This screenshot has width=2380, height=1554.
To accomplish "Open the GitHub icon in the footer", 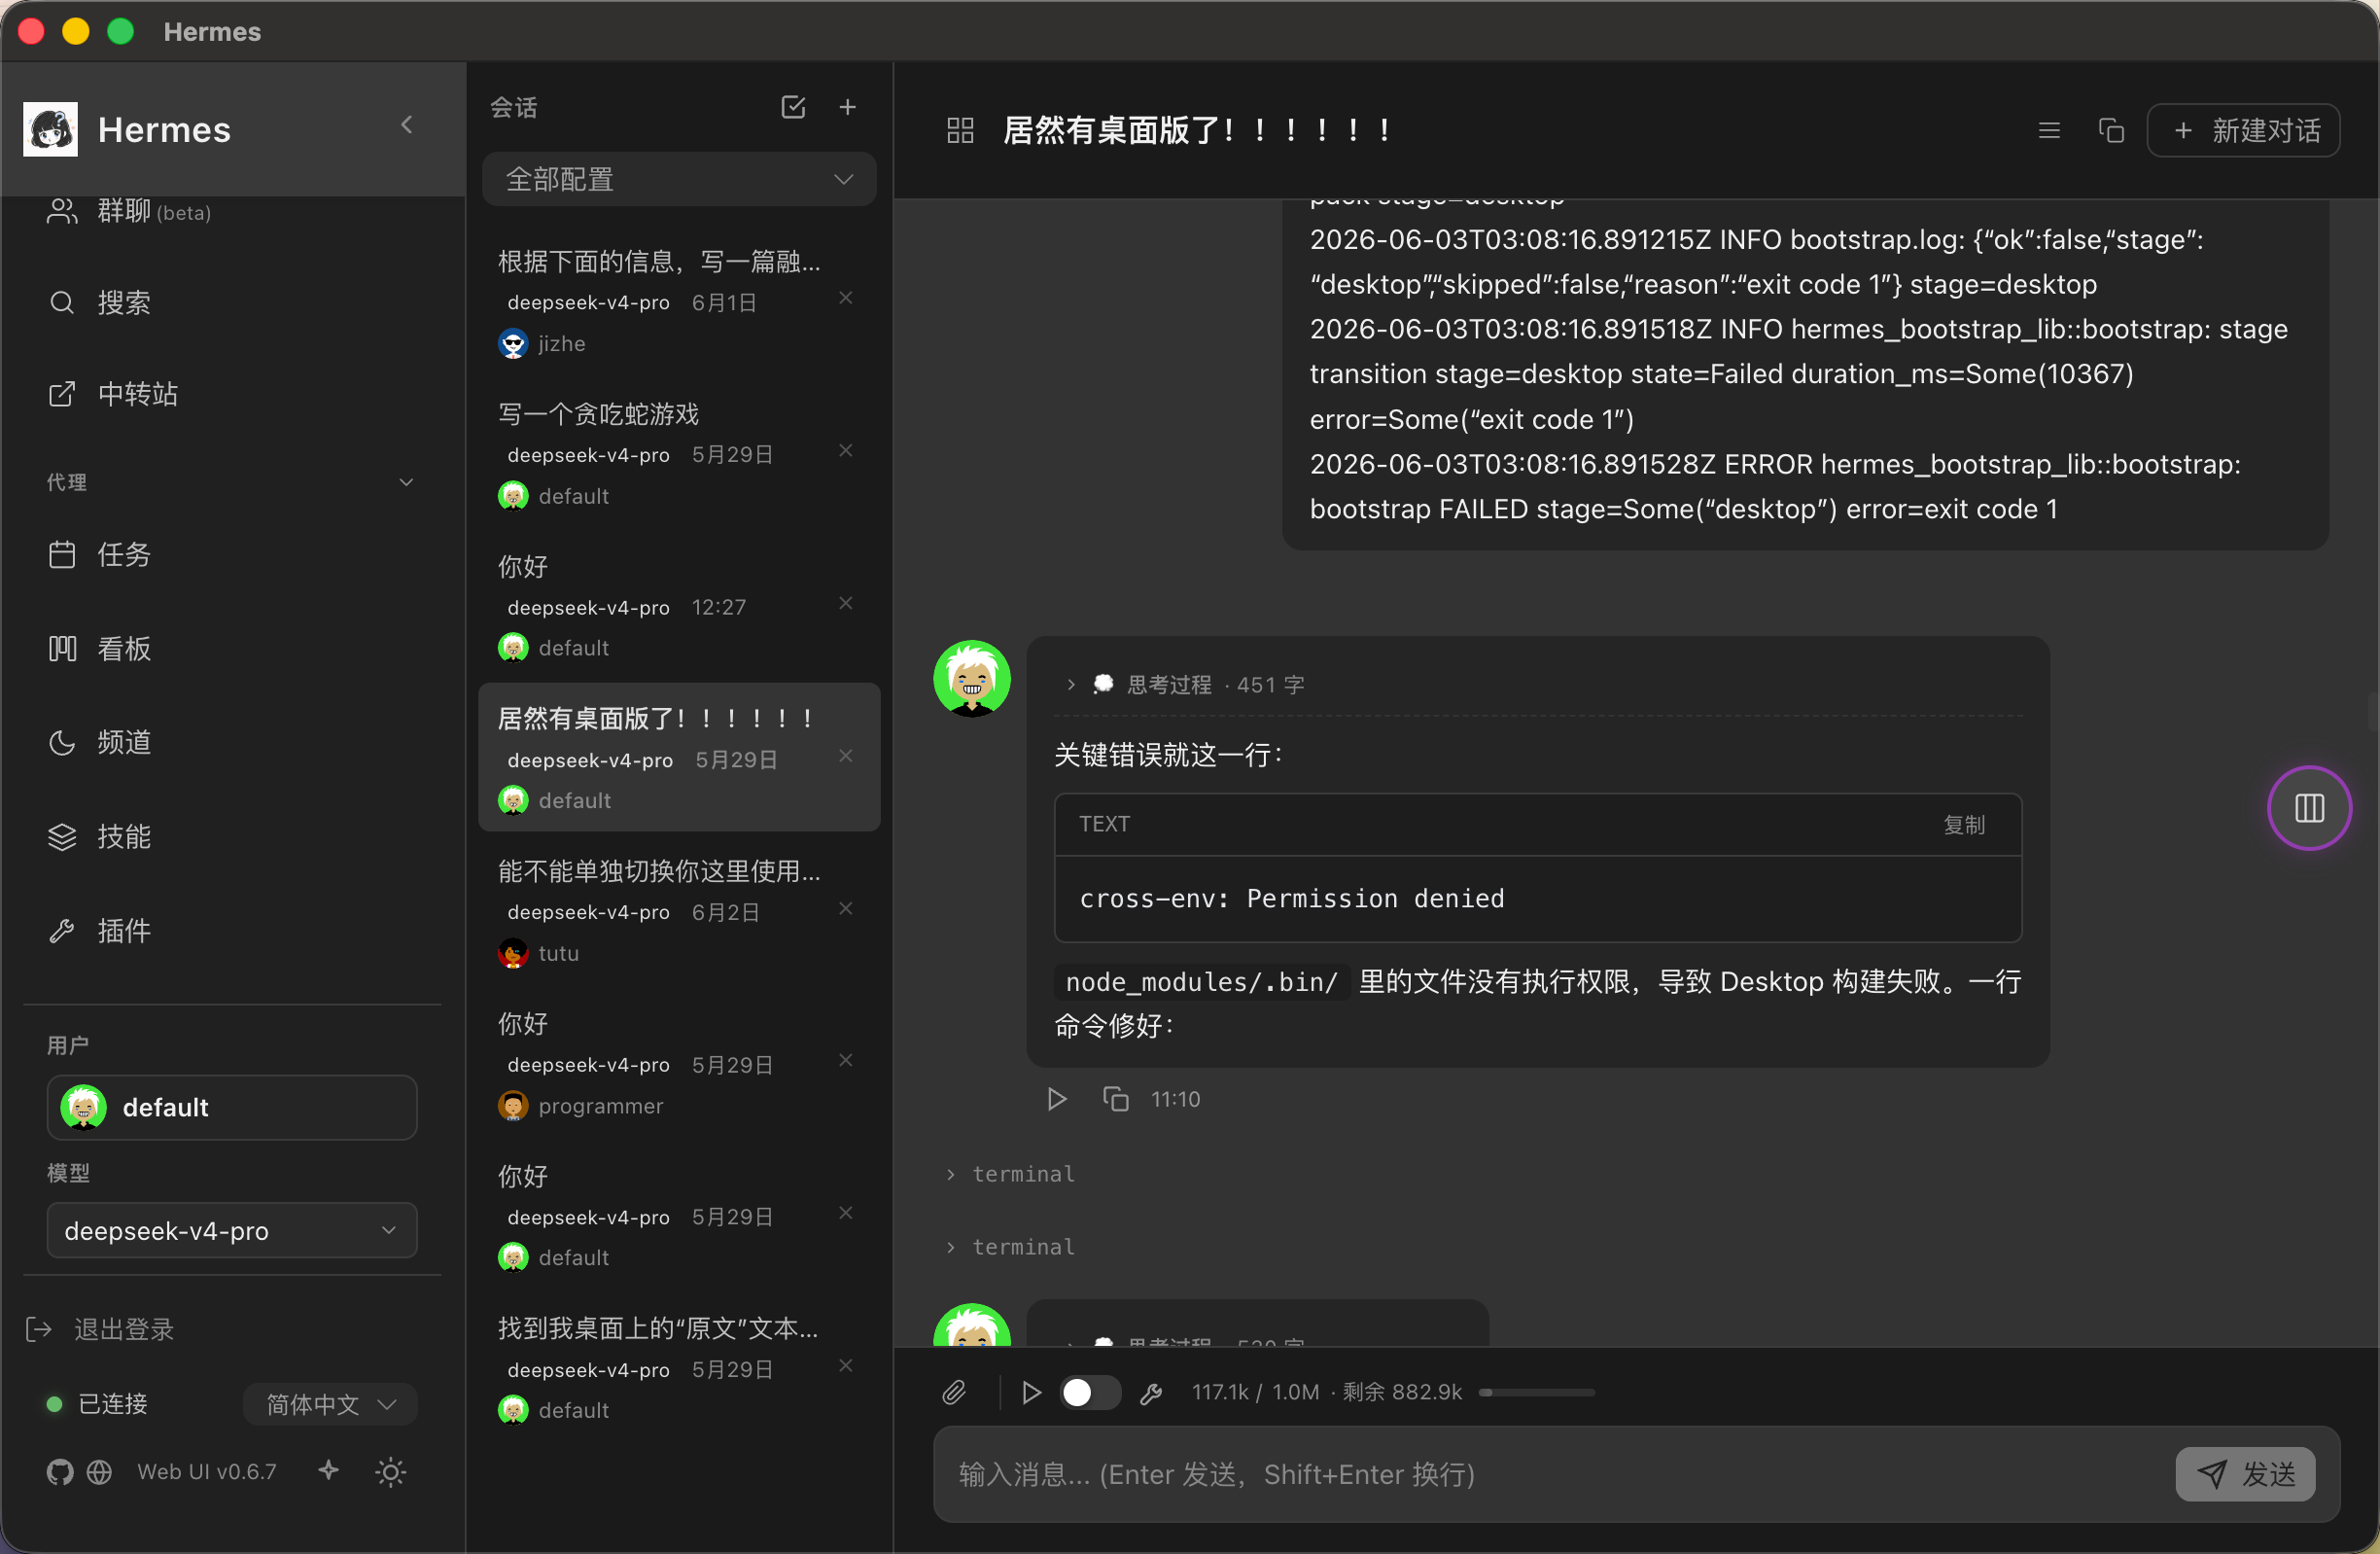I will [60, 1472].
